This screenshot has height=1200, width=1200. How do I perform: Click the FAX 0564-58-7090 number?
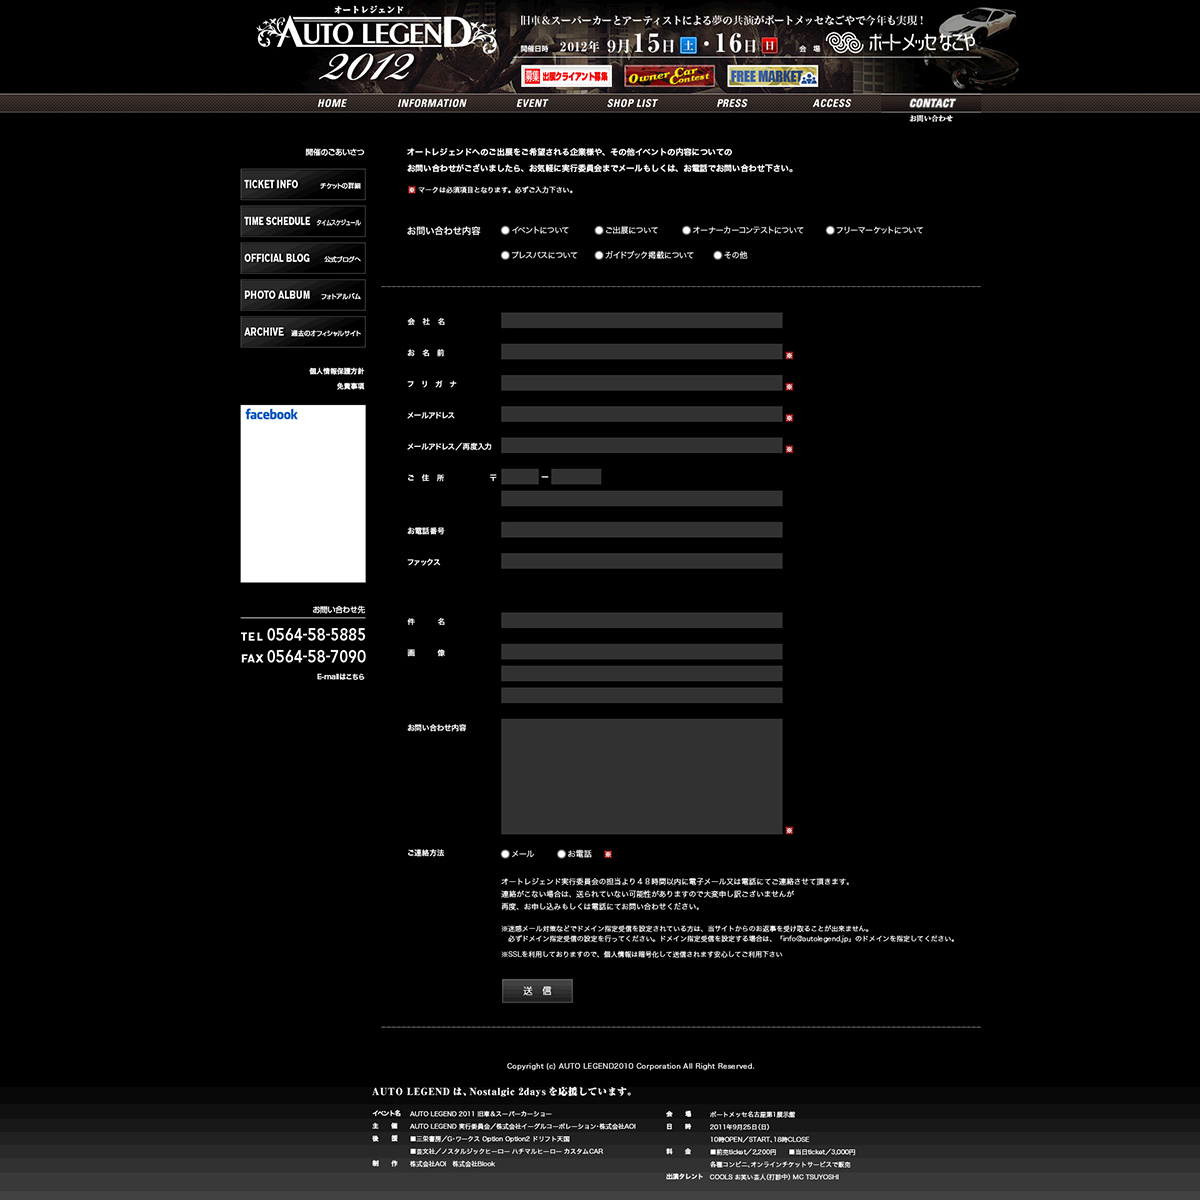303,657
